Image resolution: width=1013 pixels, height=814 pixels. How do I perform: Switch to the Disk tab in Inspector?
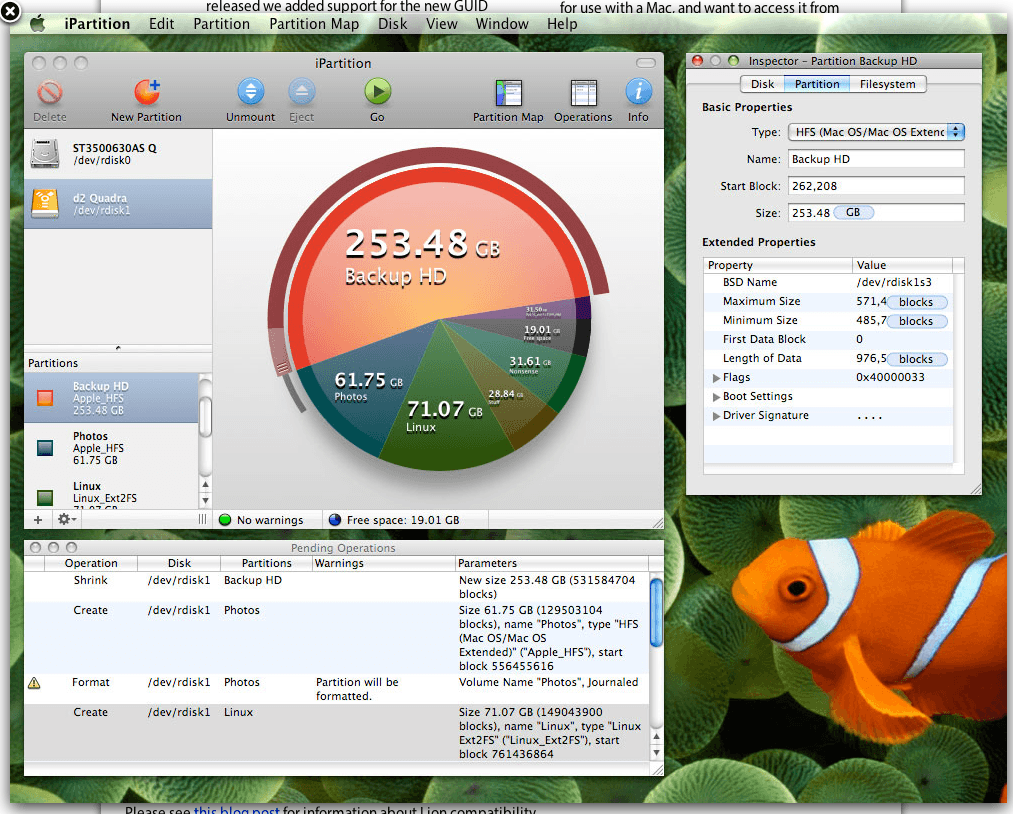click(762, 84)
